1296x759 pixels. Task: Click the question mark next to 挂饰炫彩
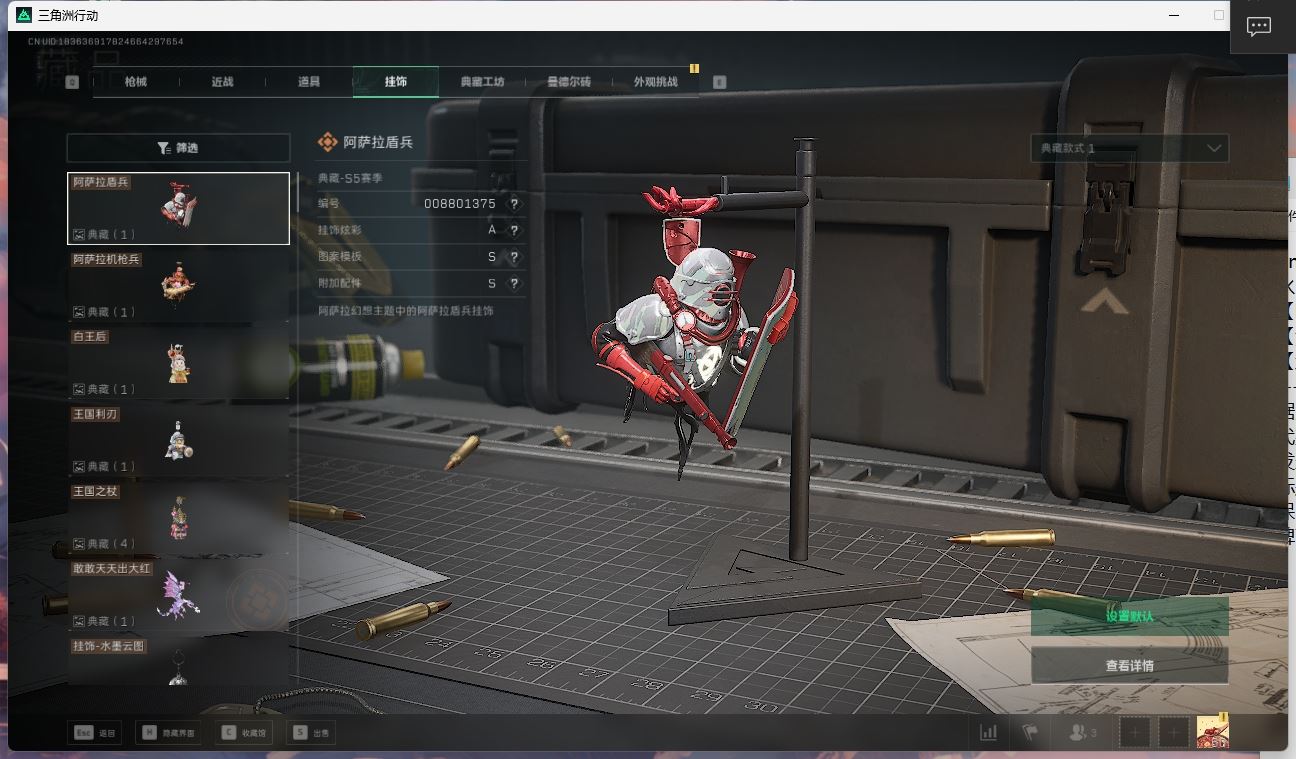(x=514, y=231)
